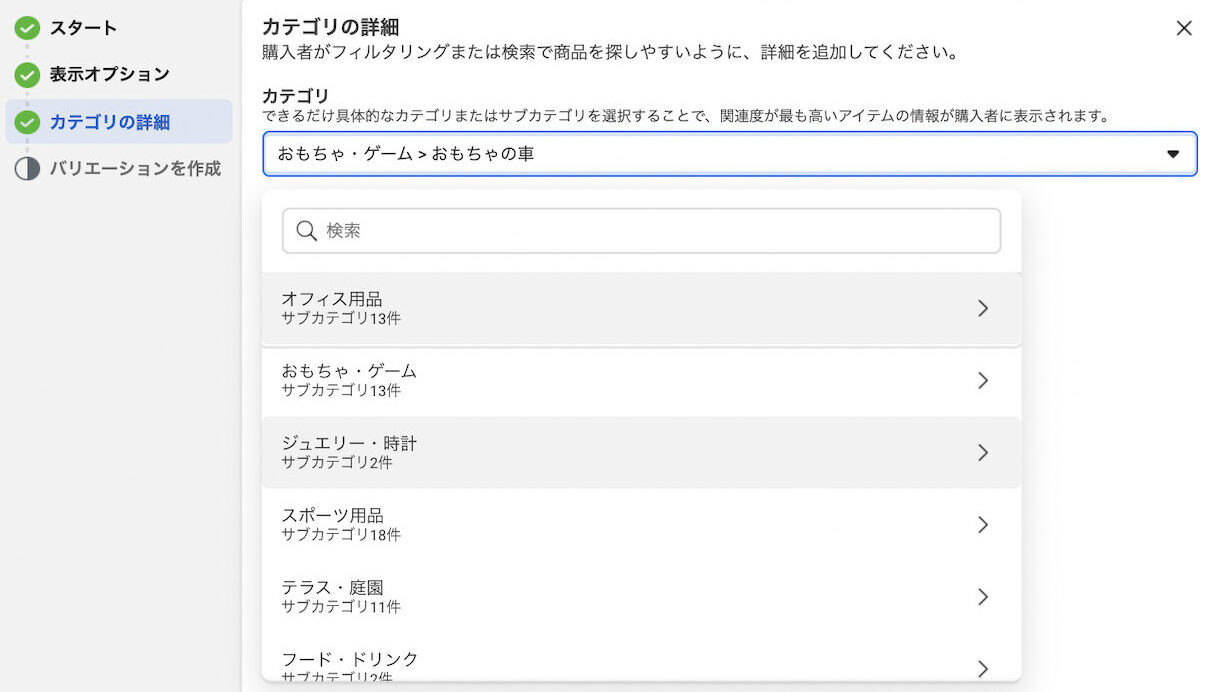Screen dimensions: 1210x692
Task: Open the バリエーションを作成 step
Action: pyautogui.click(x=135, y=168)
